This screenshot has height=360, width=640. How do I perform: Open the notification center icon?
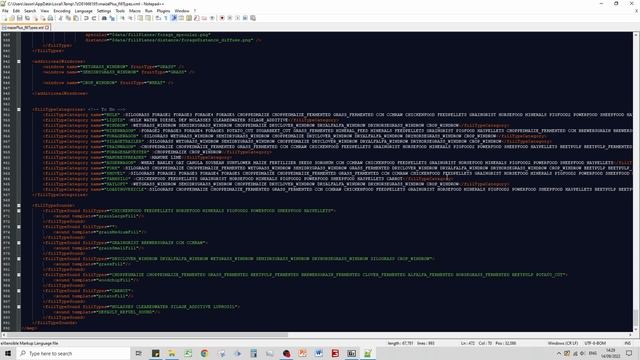629,353
